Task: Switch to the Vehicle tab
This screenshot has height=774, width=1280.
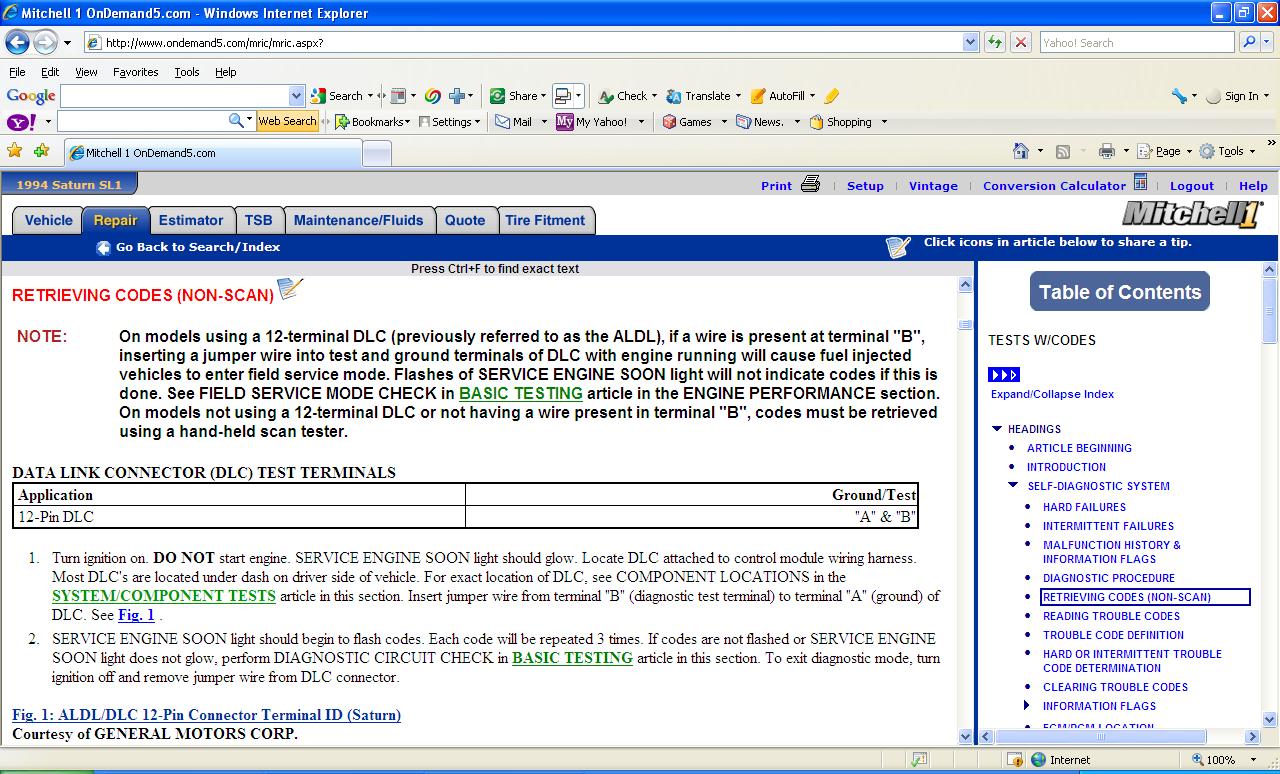Action: [48, 220]
